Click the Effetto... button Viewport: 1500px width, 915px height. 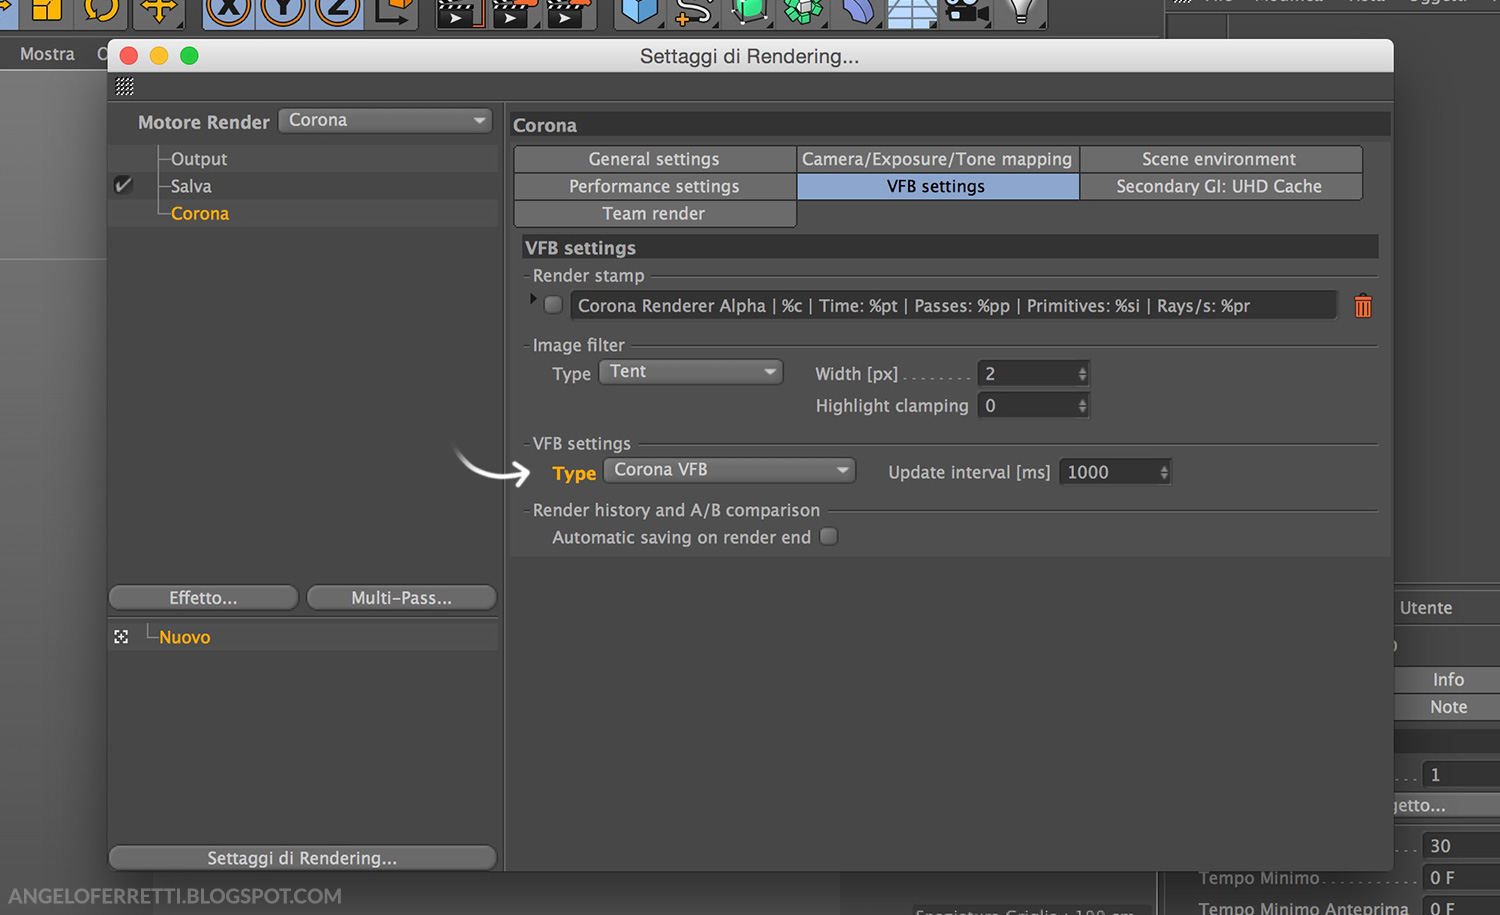203,598
